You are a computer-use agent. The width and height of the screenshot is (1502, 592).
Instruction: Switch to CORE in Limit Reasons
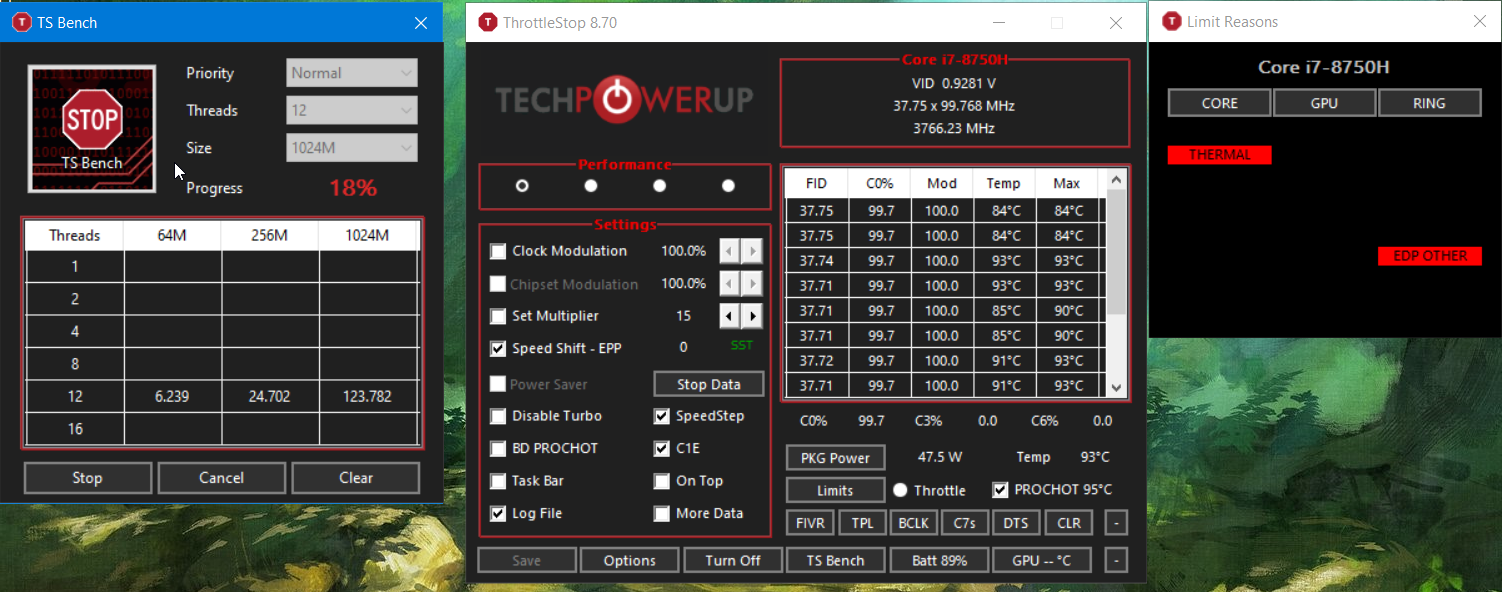click(x=1220, y=103)
